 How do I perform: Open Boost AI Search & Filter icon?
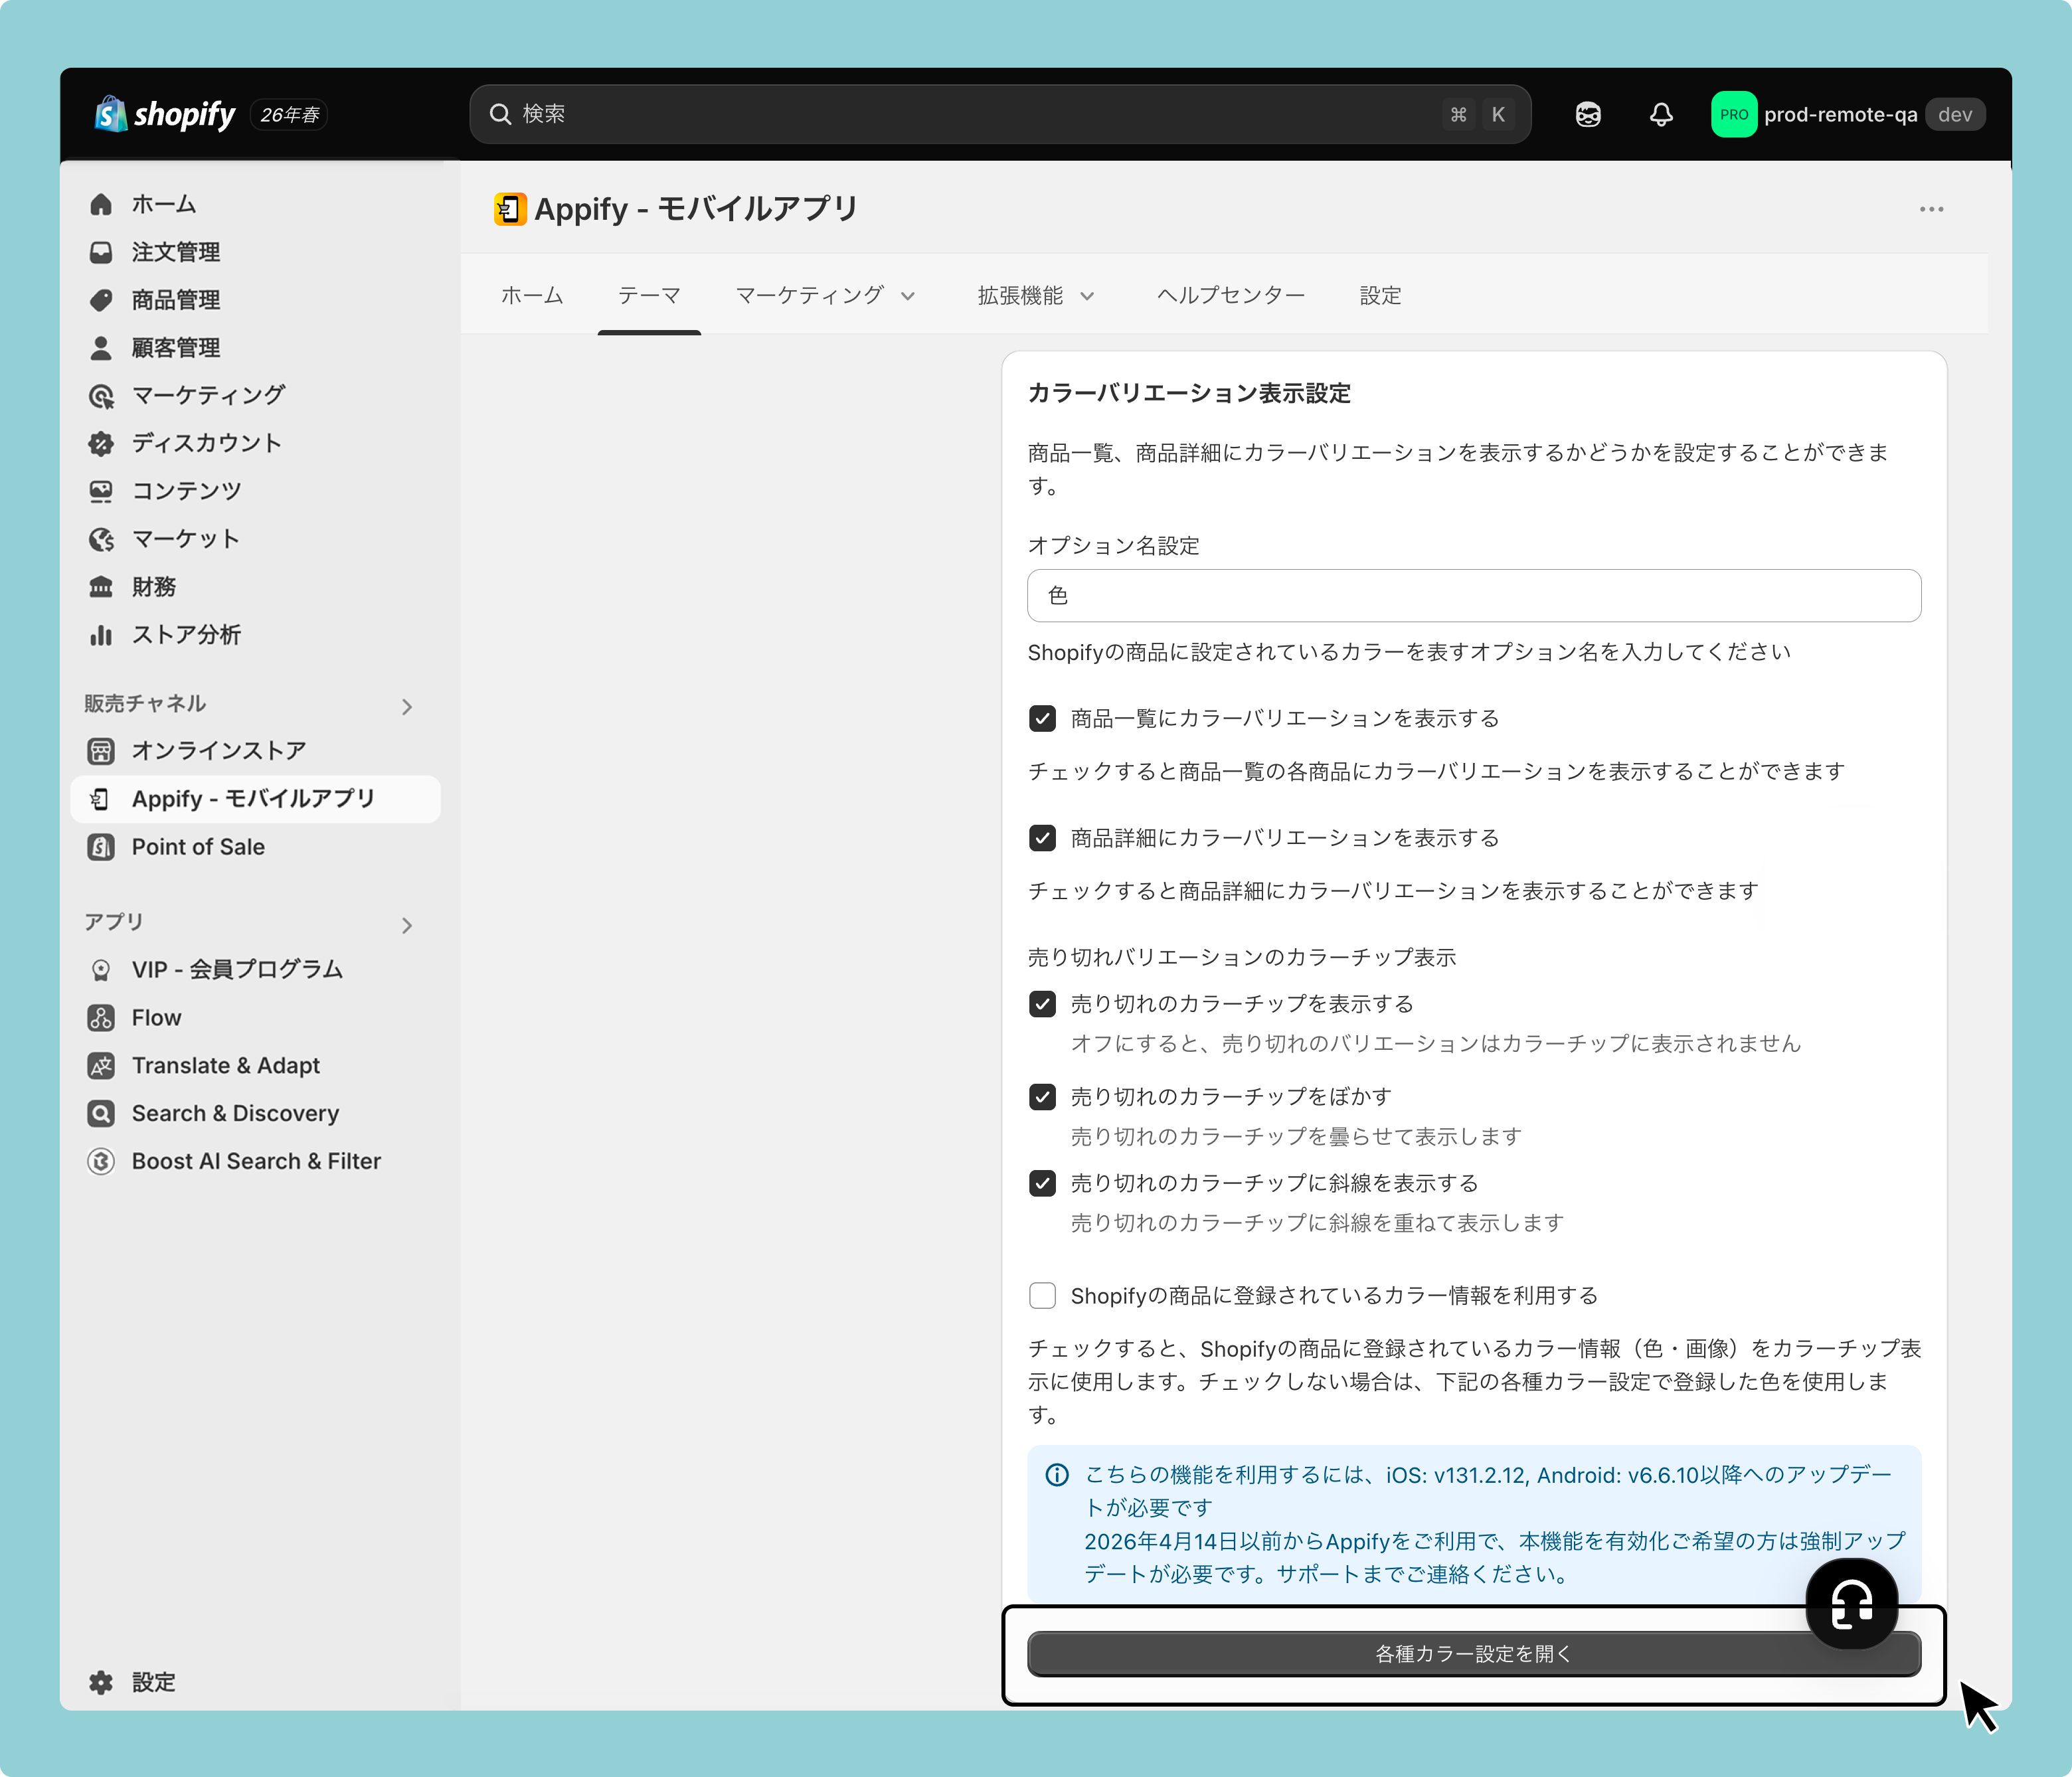click(101, 1162)
